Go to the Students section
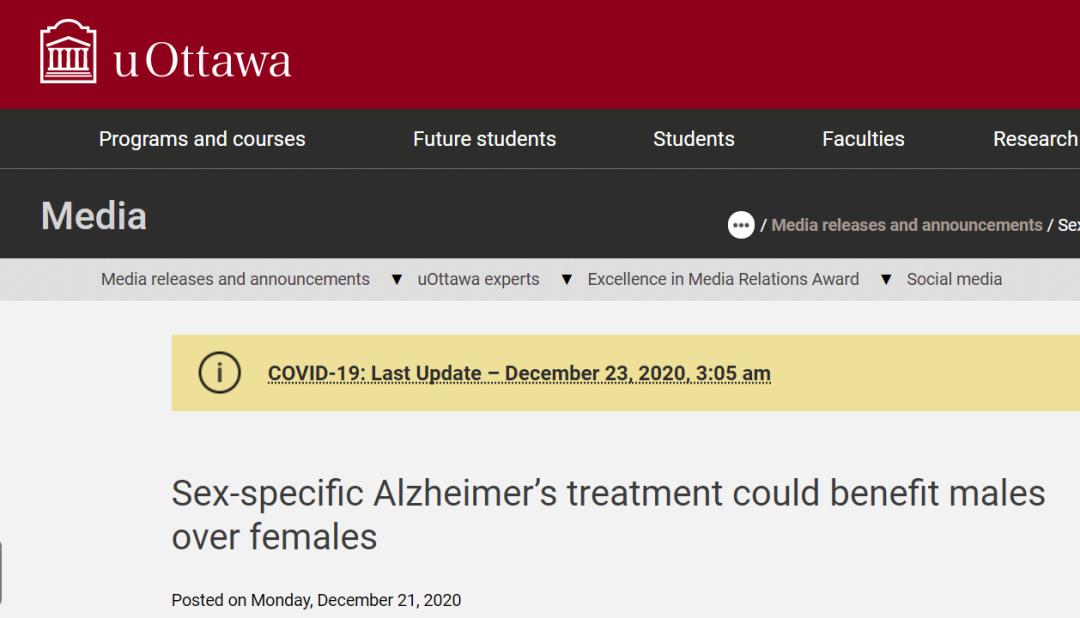The image size is (1080, 618). coord(693,139)
